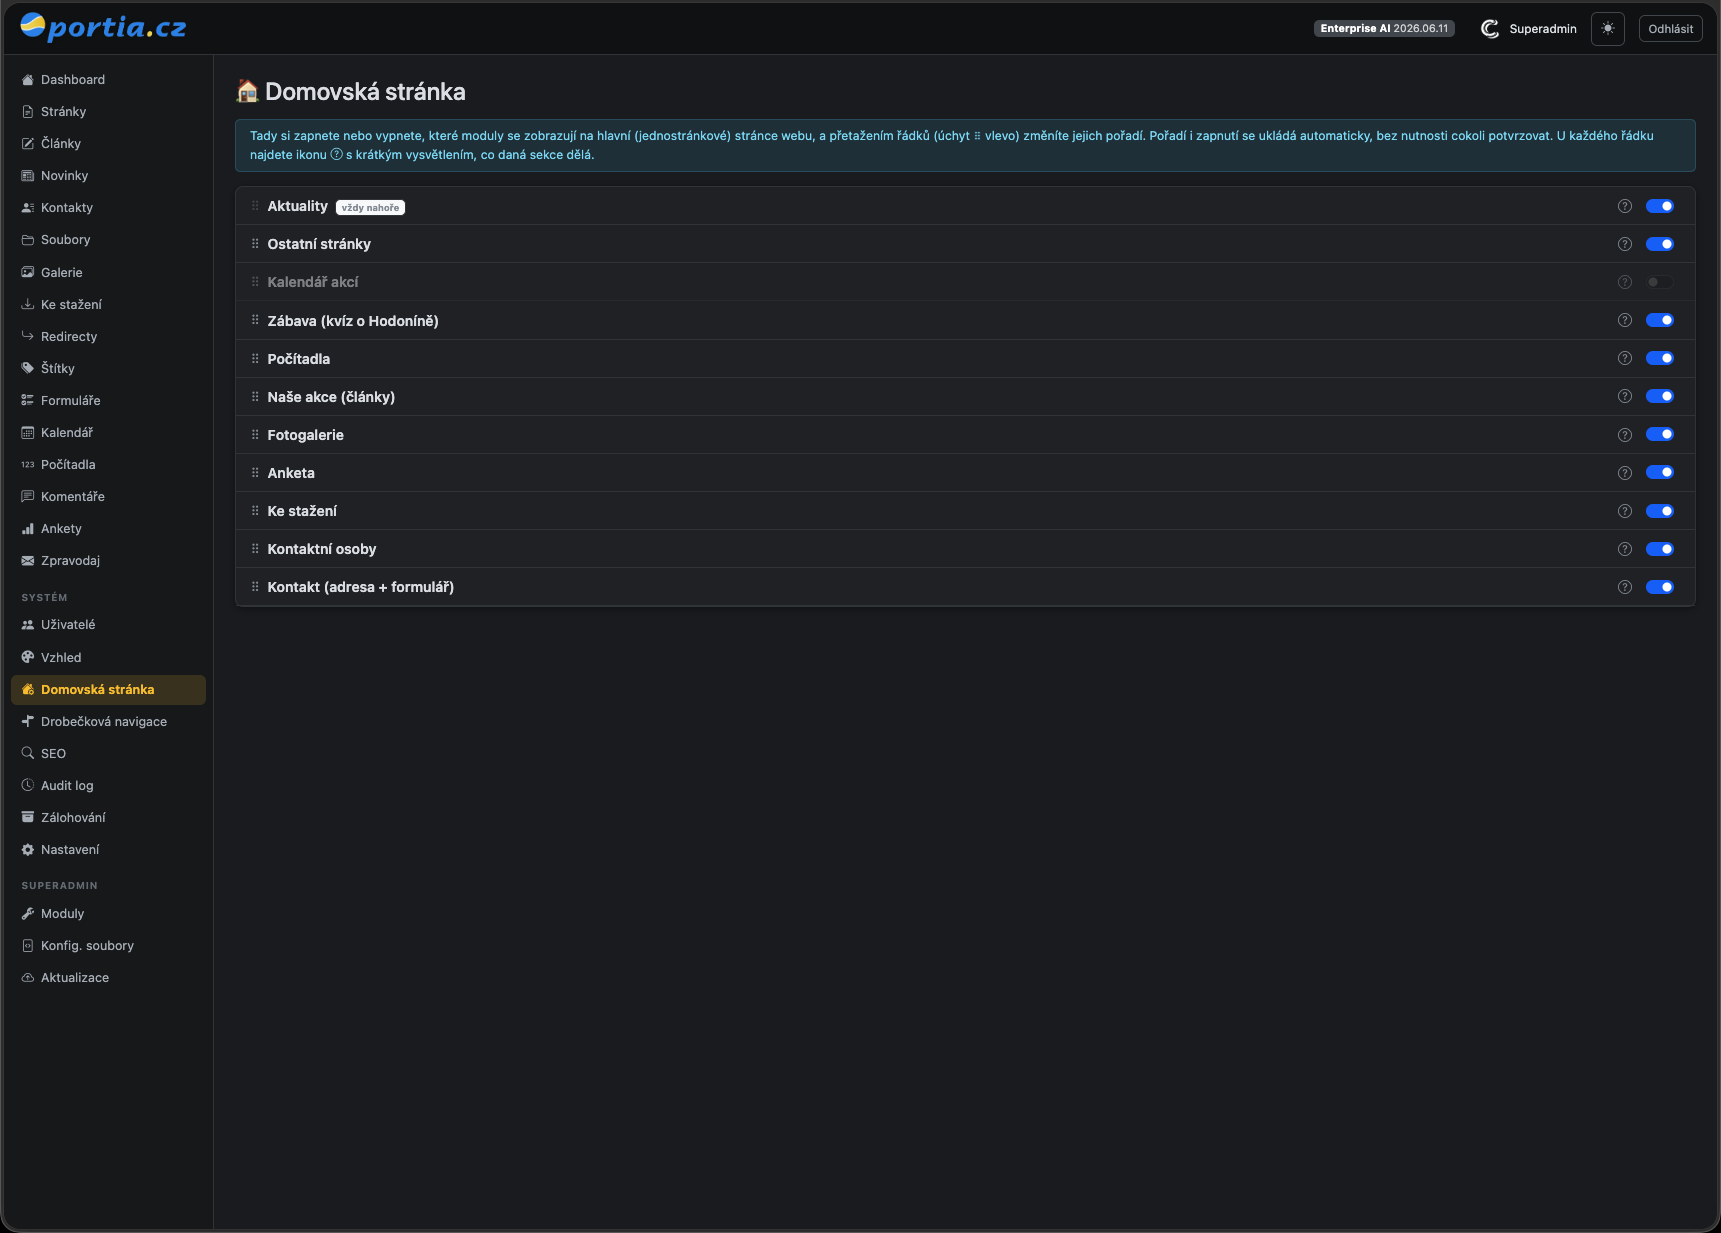
Task: Click the drag handle of the Fotogalerie row
Action: (255, 435)
